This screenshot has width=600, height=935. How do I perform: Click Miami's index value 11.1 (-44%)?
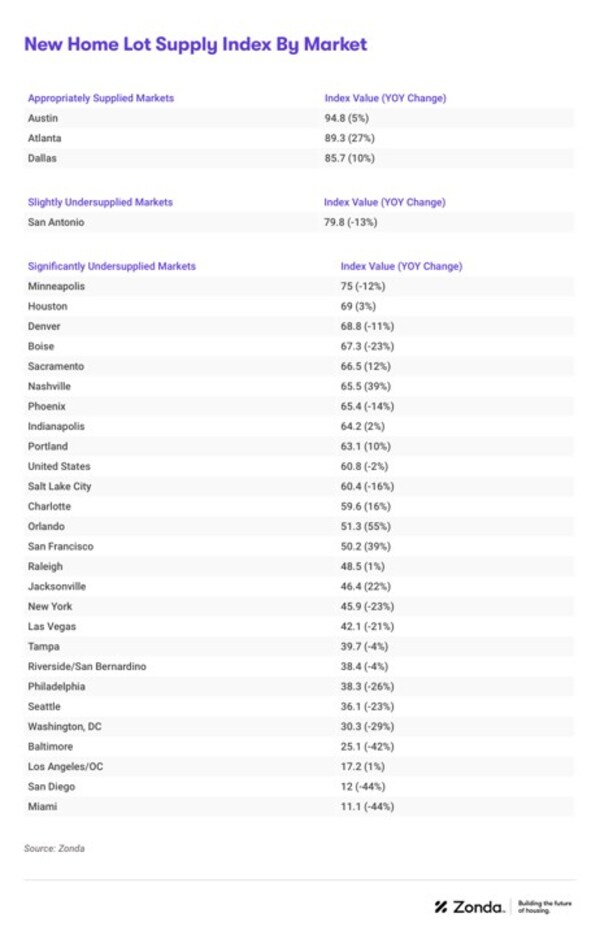pos(367,806)
